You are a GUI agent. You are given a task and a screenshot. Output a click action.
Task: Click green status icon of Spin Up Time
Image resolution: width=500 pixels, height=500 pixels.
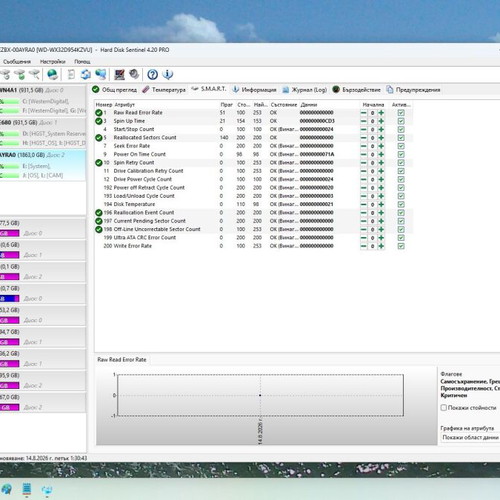click(99, 121)
